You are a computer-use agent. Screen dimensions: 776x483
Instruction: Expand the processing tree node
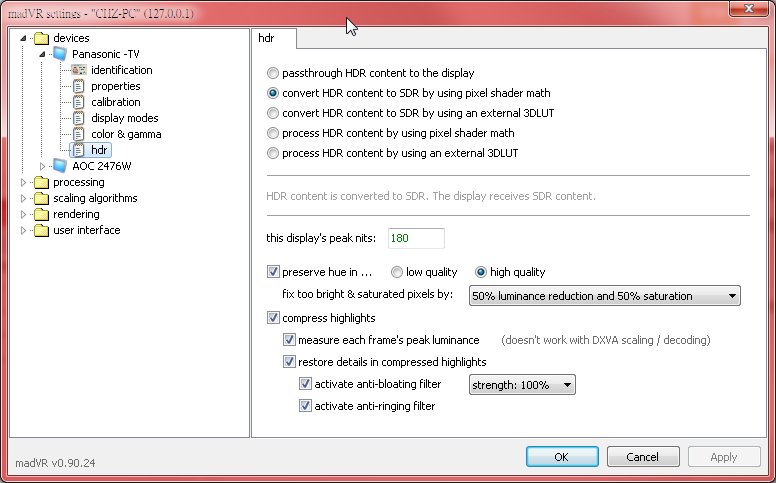pos(24,182)
